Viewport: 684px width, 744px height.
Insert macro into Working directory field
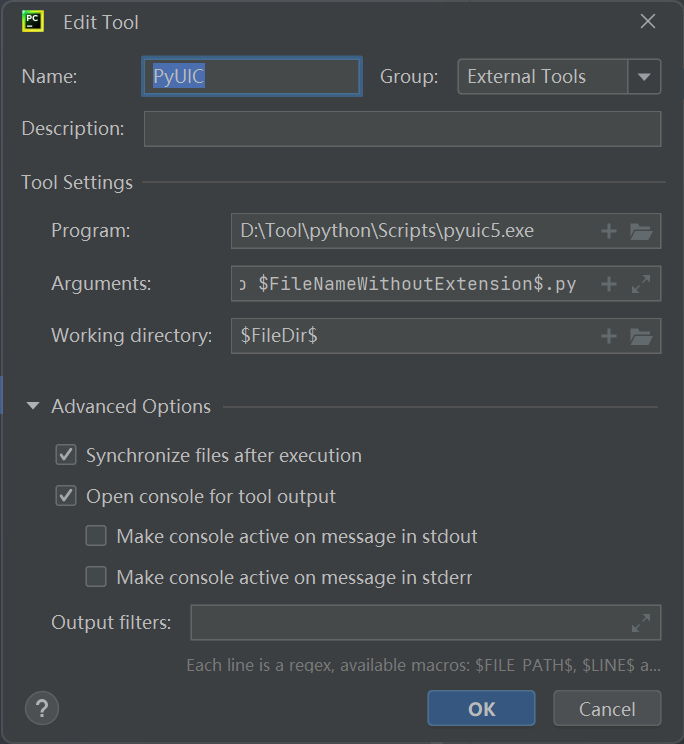(x=608, y=336)
